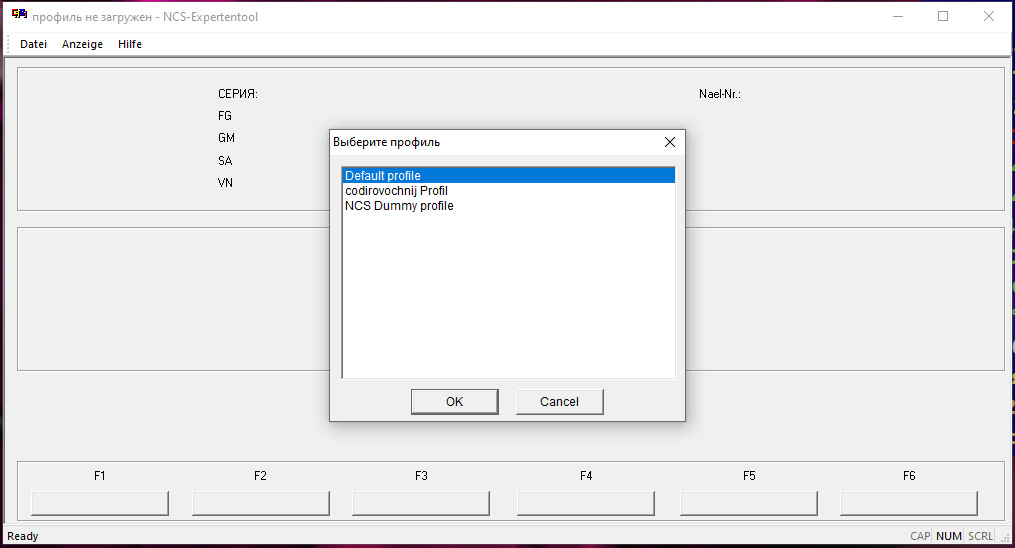Viewport: 1015px width, 548px height.
Task: Click the NCS-Expertentool title bar app icon
Action: point(19,16)
